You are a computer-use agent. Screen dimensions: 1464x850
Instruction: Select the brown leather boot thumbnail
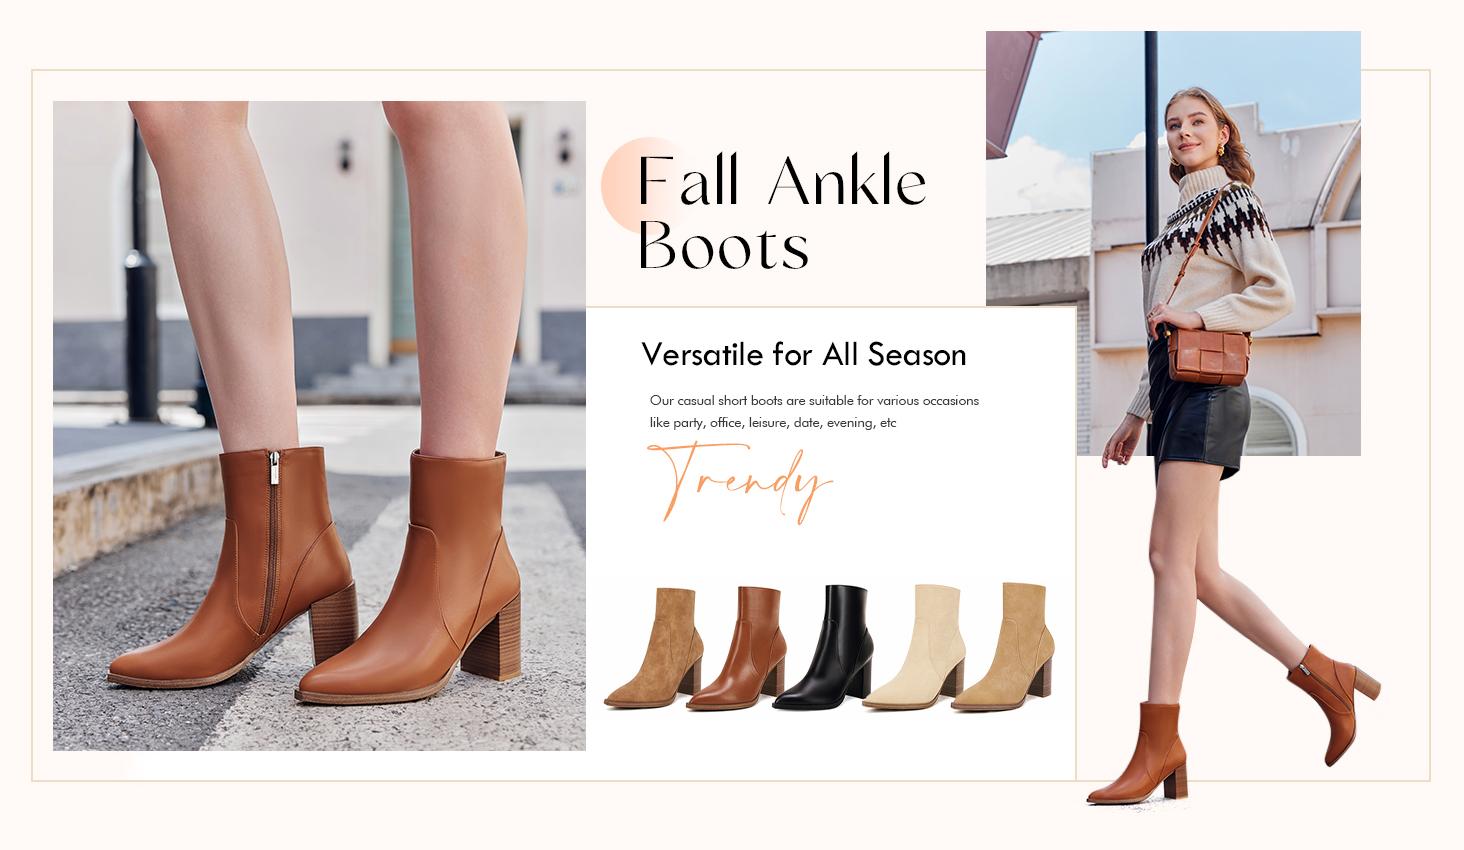(737, 648)
